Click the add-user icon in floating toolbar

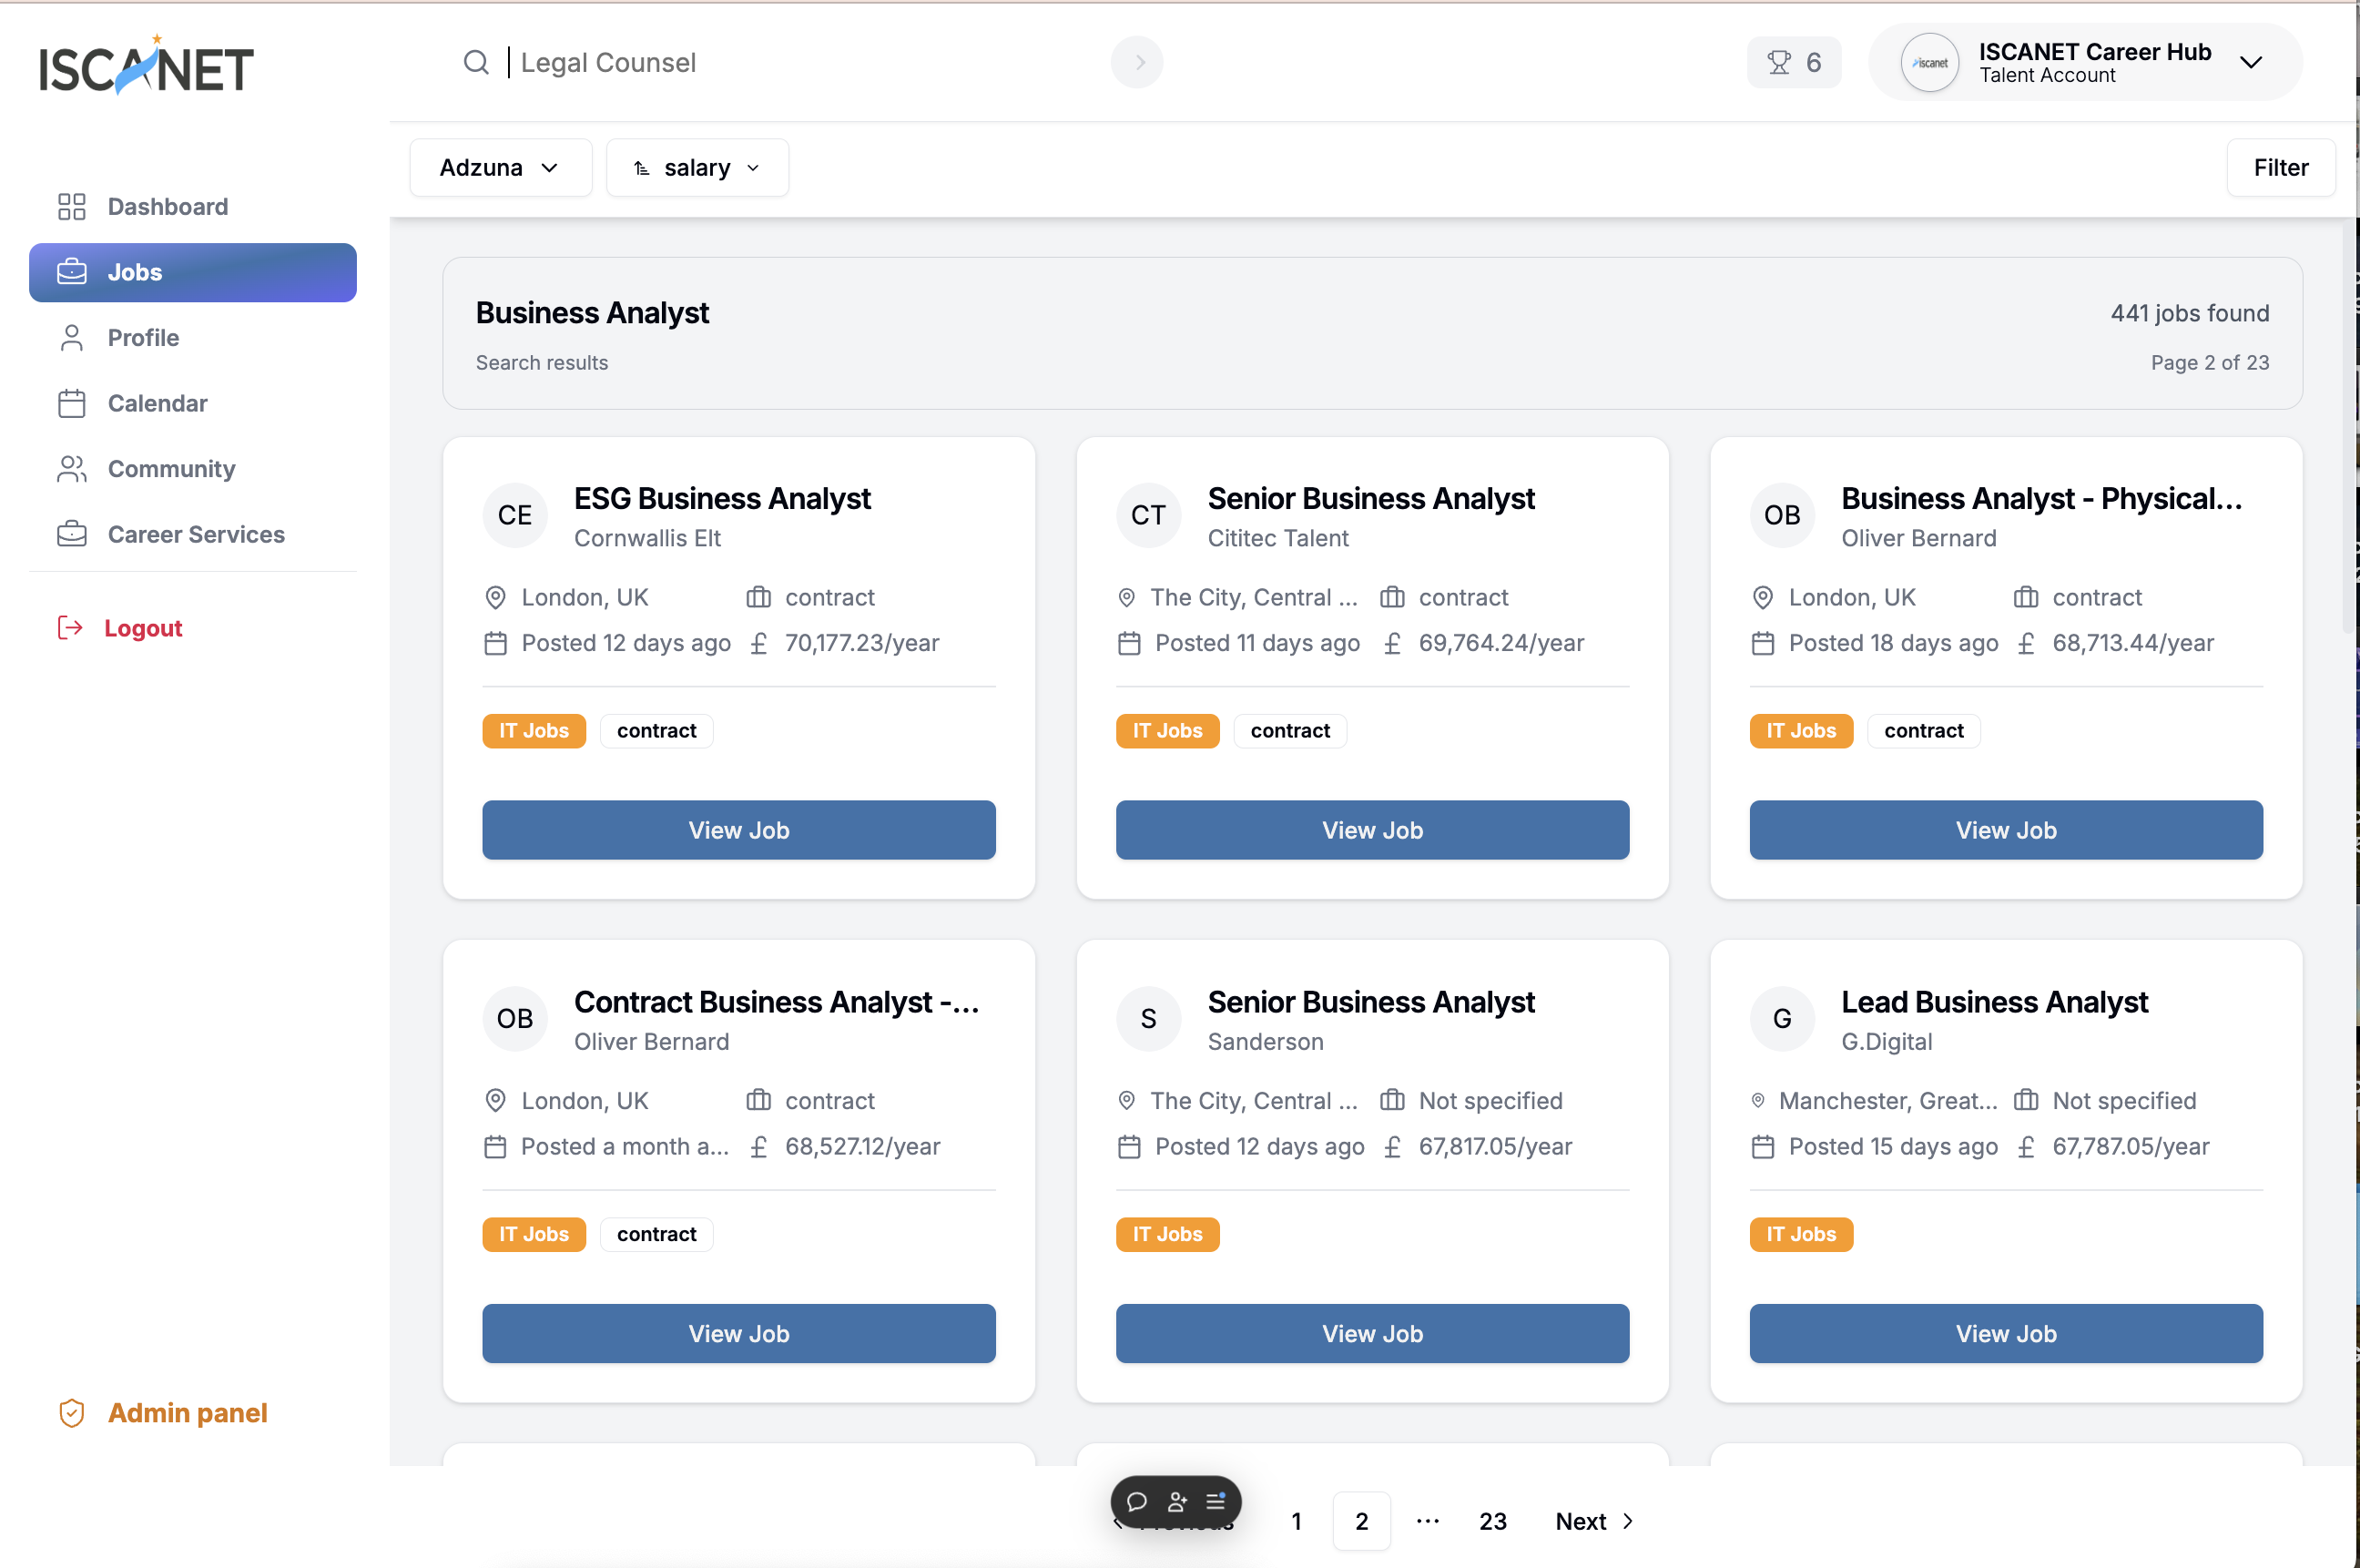pos(1177,1501)
